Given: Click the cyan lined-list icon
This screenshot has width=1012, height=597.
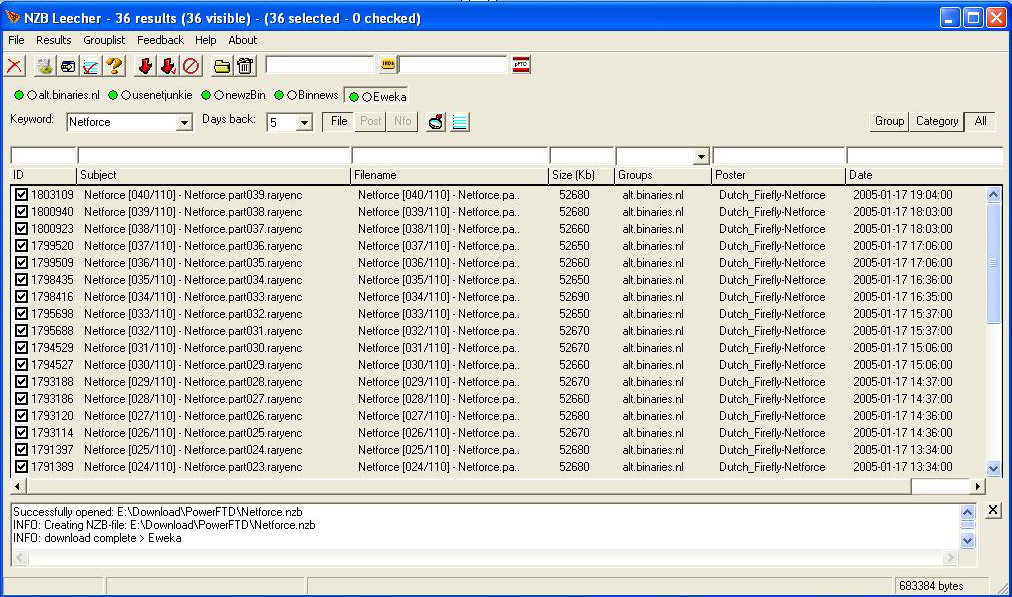Looking at the screenshot, I should coord(460,121).
